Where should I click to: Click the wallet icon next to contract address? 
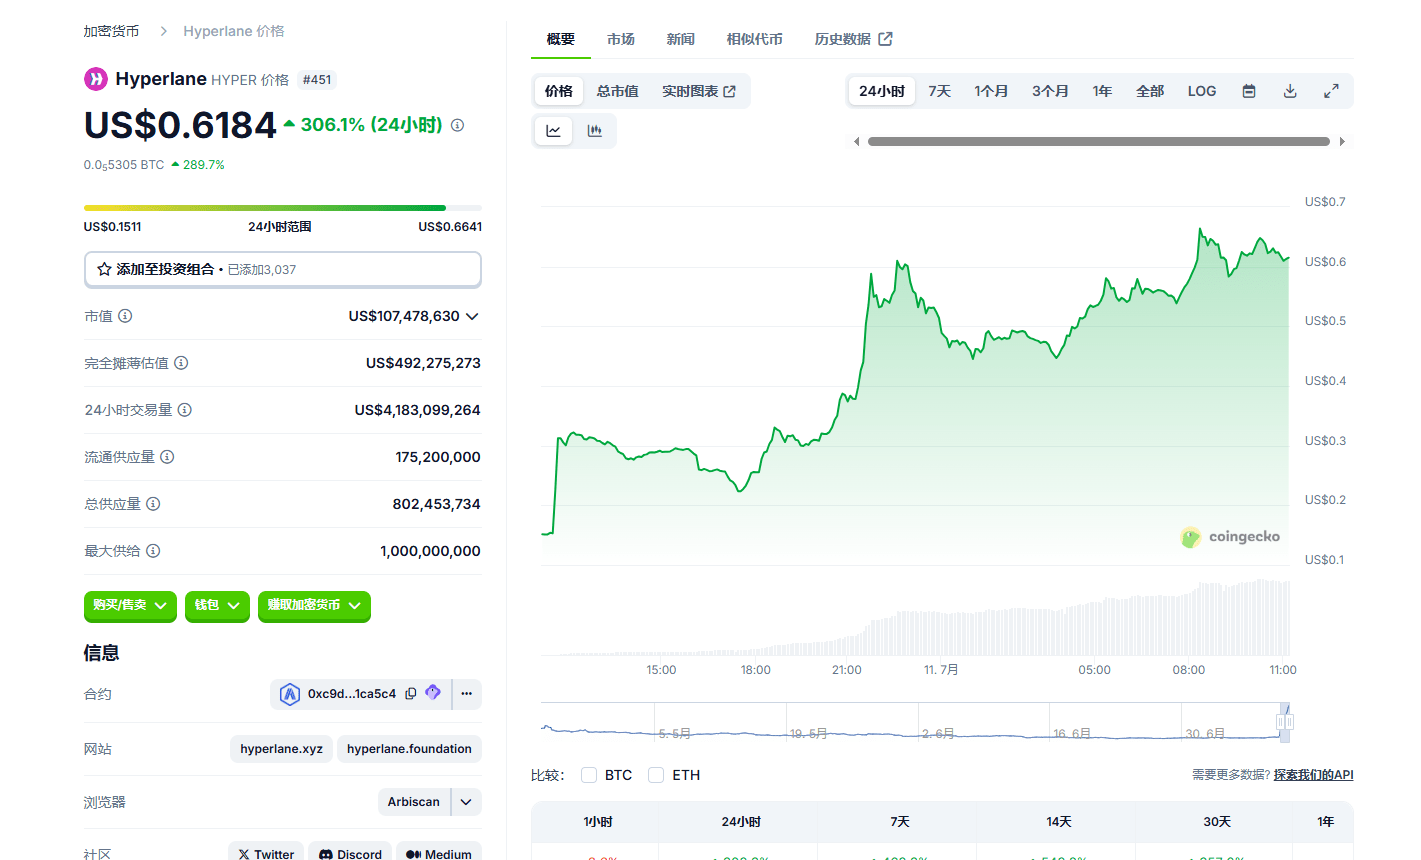pyautogui.click(x=433, y=692)
